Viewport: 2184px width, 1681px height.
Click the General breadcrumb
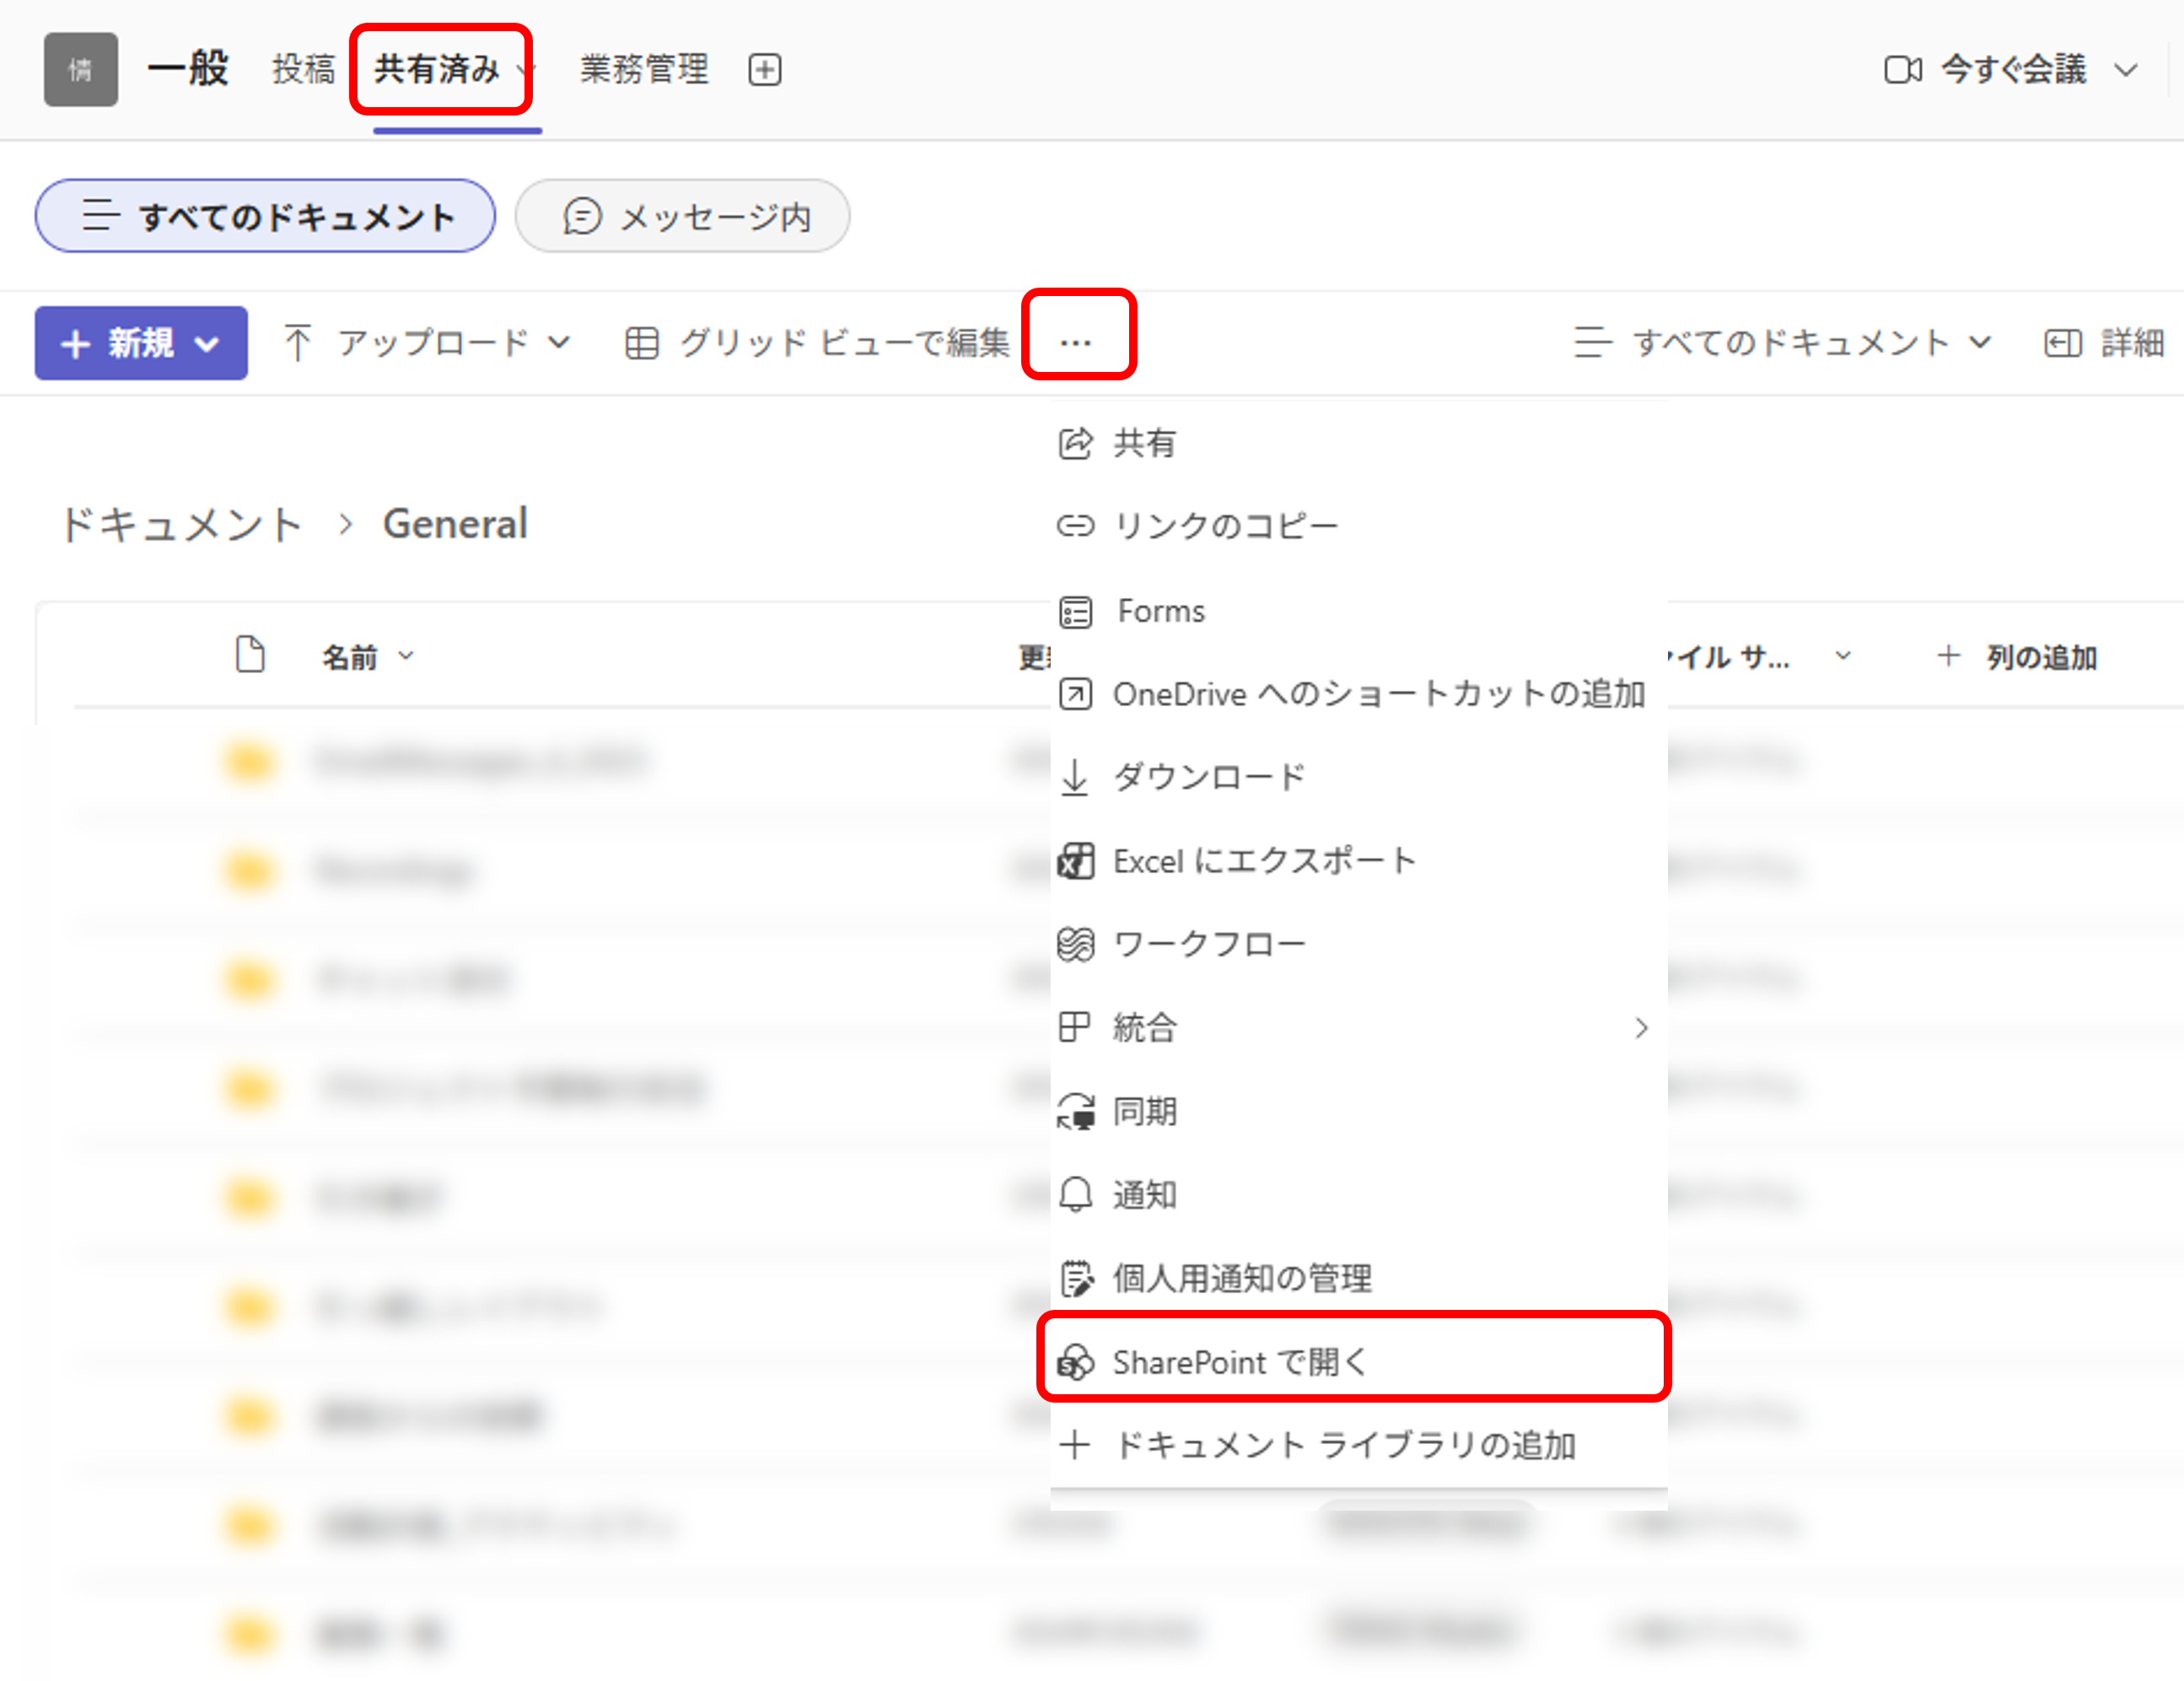(455, 524)
